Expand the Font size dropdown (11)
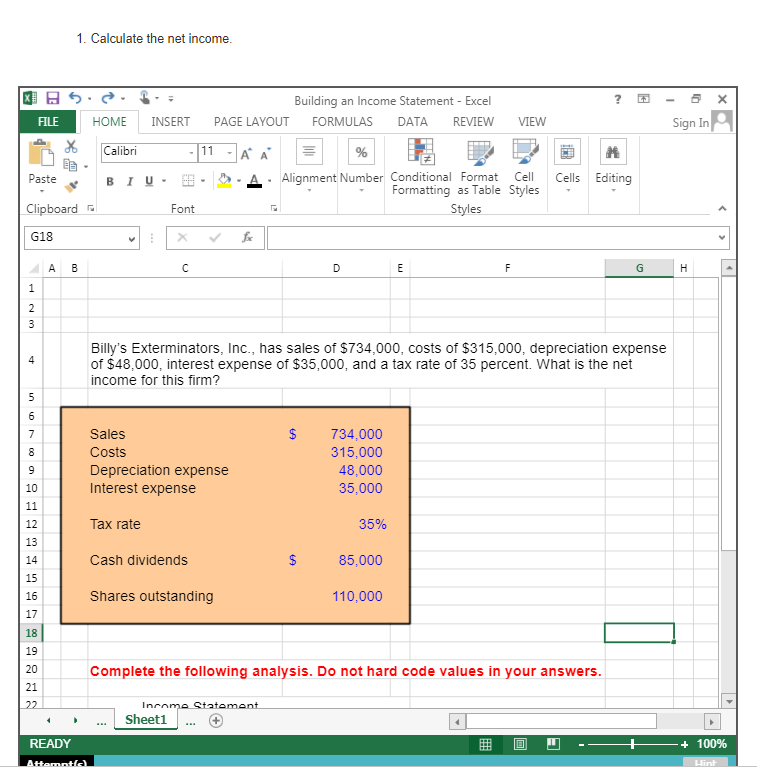 (x=230, y=153)
